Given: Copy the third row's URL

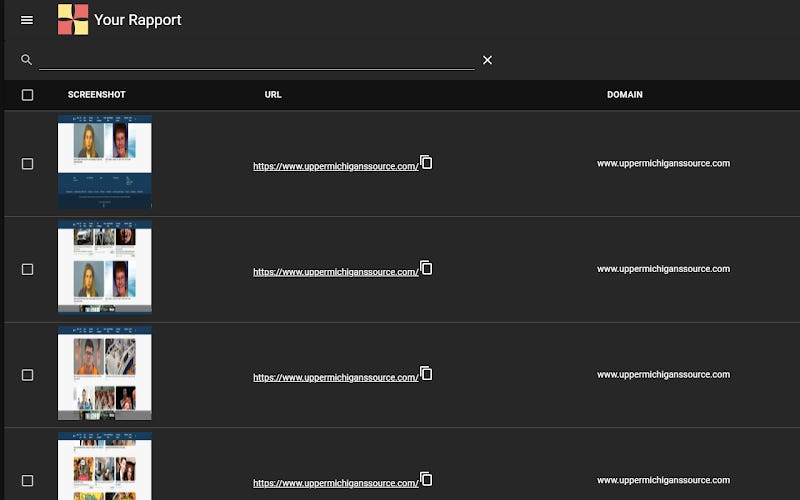Looking at the screenshot, I should 426,373.
